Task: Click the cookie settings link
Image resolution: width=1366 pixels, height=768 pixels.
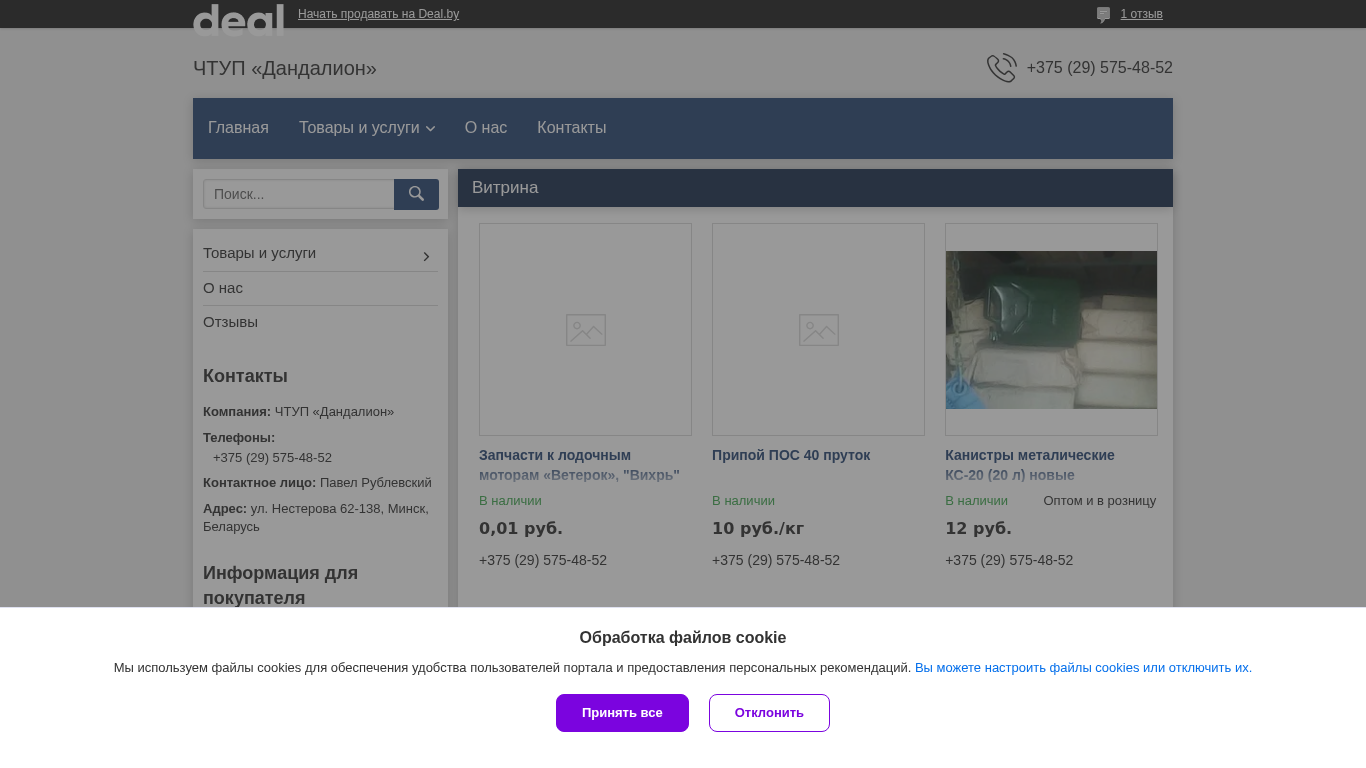Action: (x=1083, y=668)
